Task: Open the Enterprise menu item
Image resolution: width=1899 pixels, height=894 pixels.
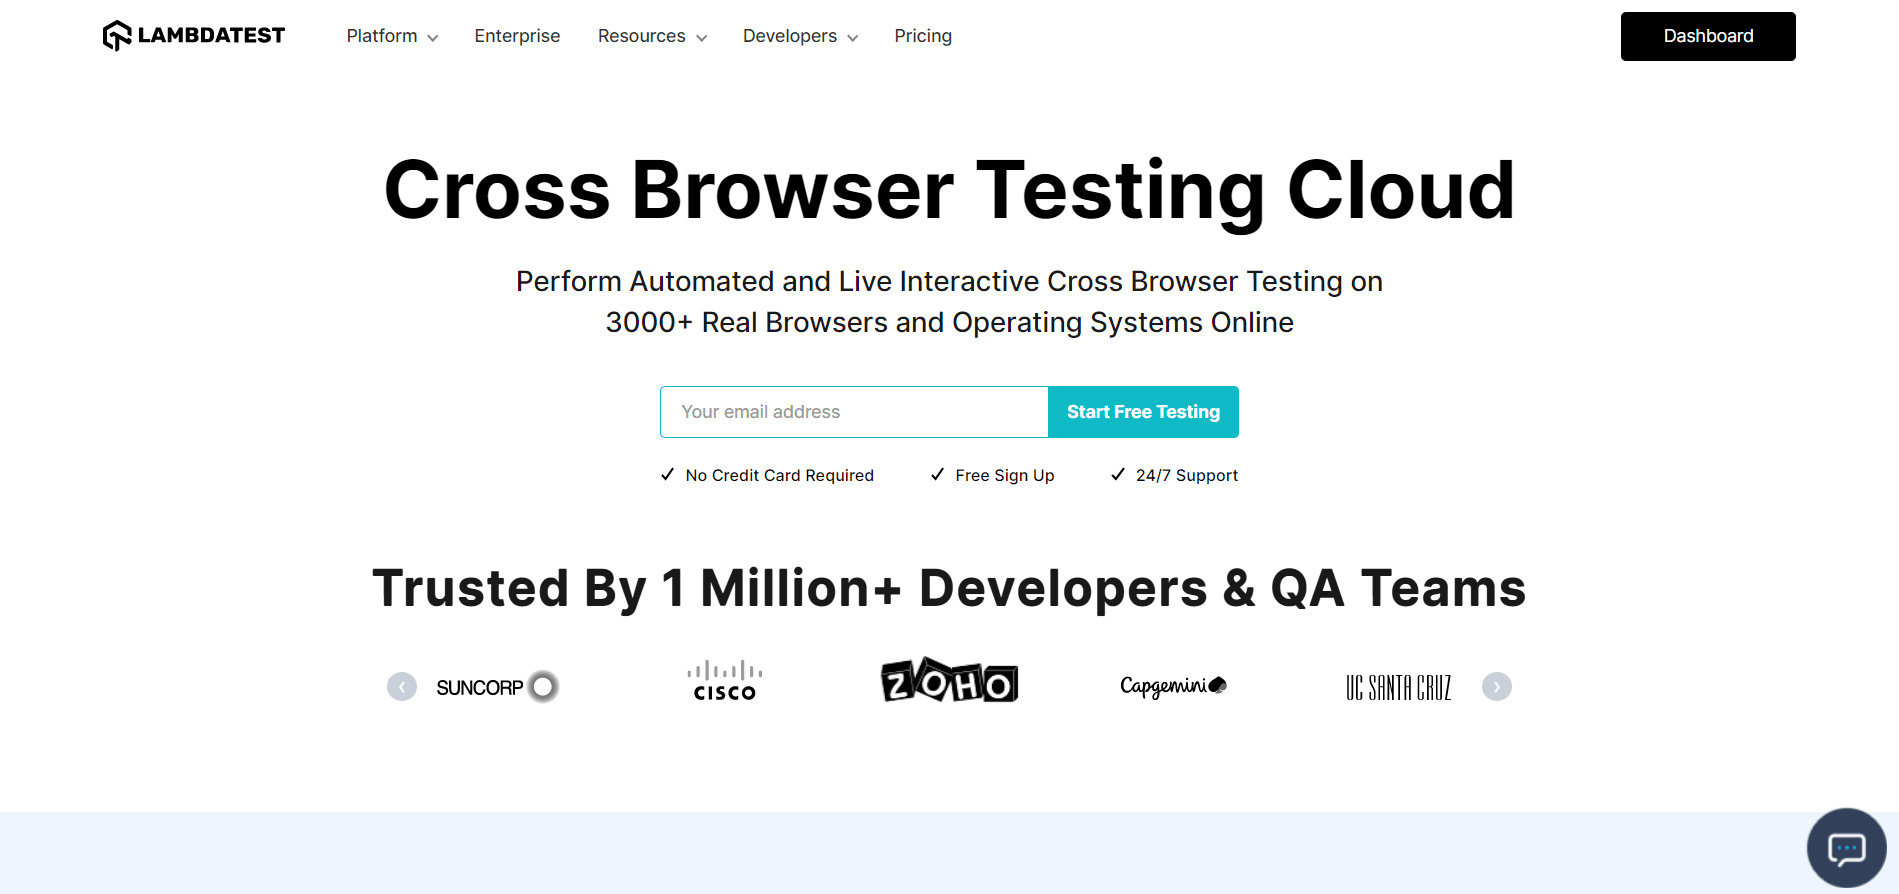Action: click(517, 36)
